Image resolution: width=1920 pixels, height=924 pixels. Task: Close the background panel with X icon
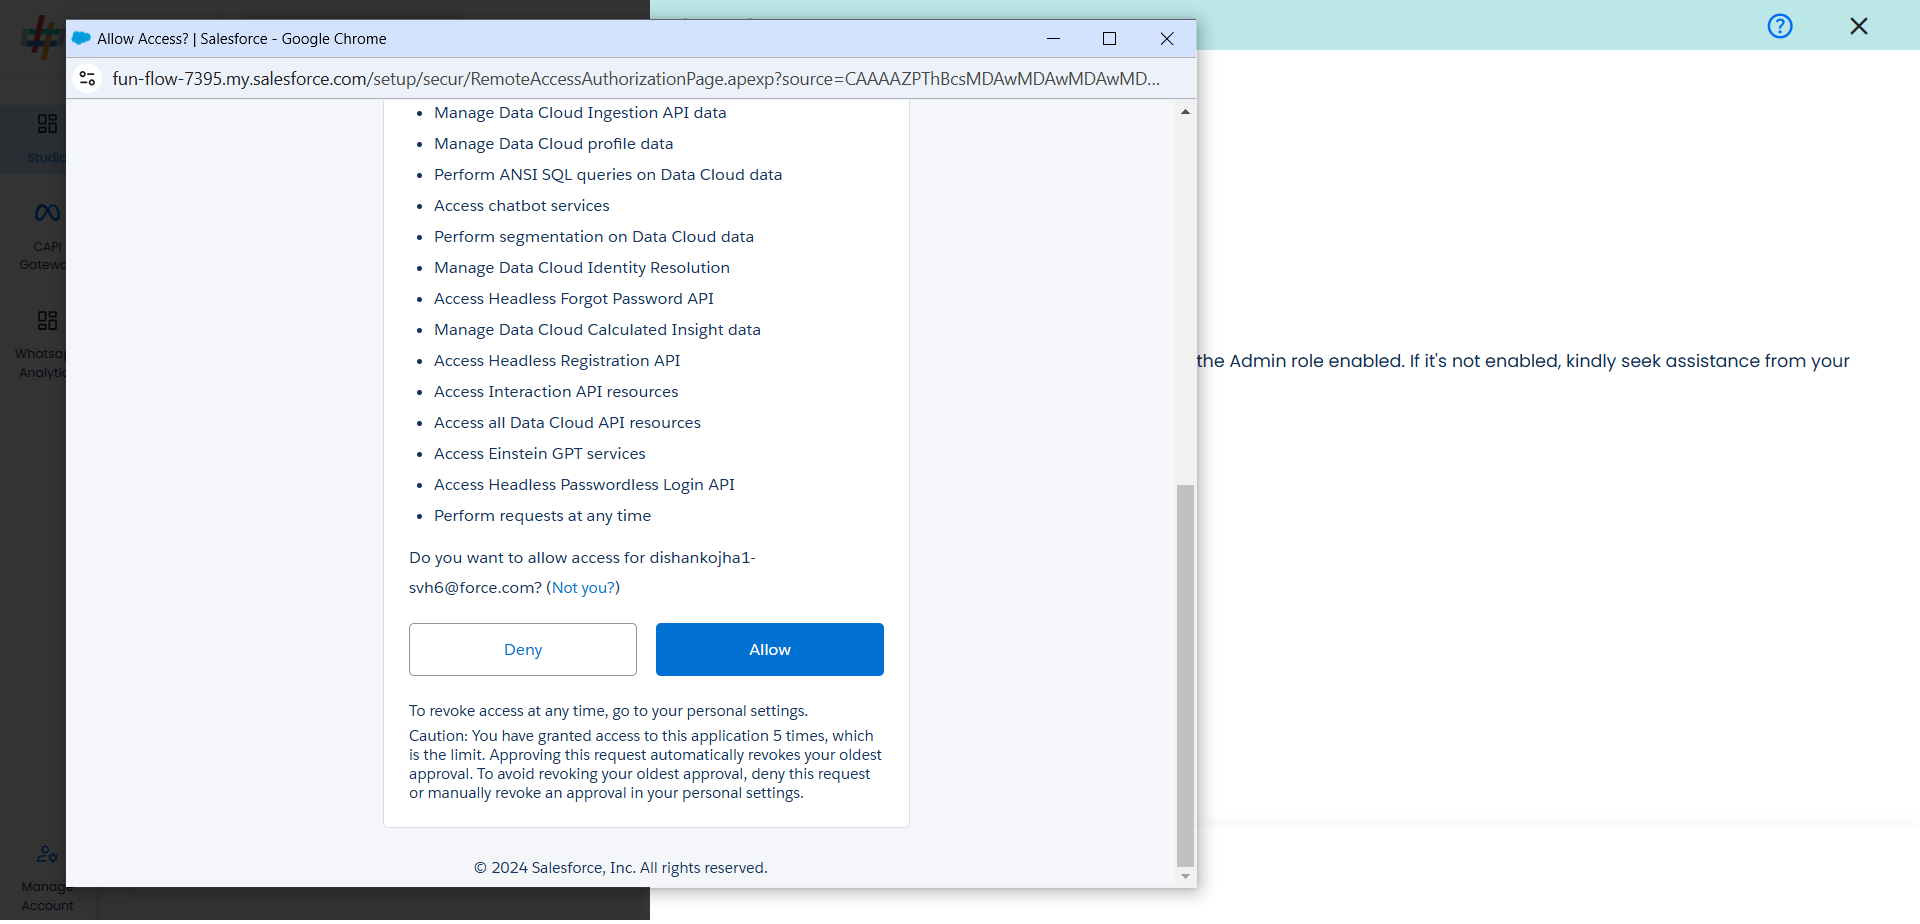coord(1859,26)
